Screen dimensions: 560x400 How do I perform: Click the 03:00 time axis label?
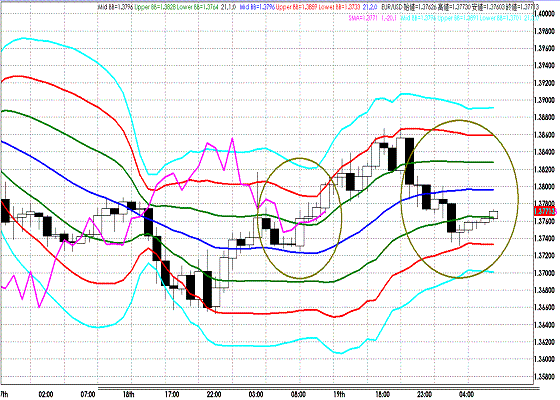point(256,394)
